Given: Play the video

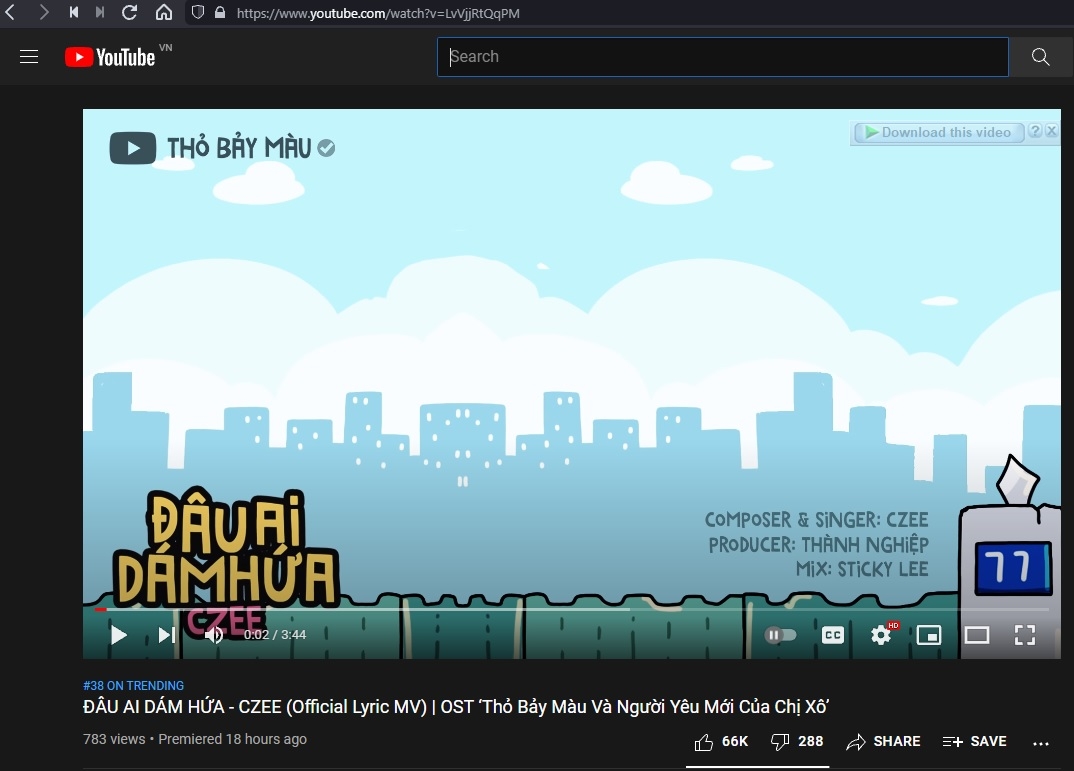Looking at the screenshot, I should [118, 635].
